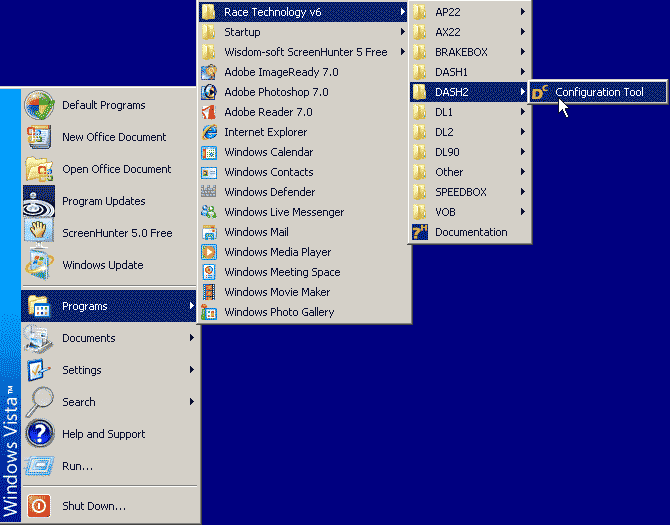Open Windows Photo Gallery menu entry
The image size is (670, 525).
pos(279,312)
